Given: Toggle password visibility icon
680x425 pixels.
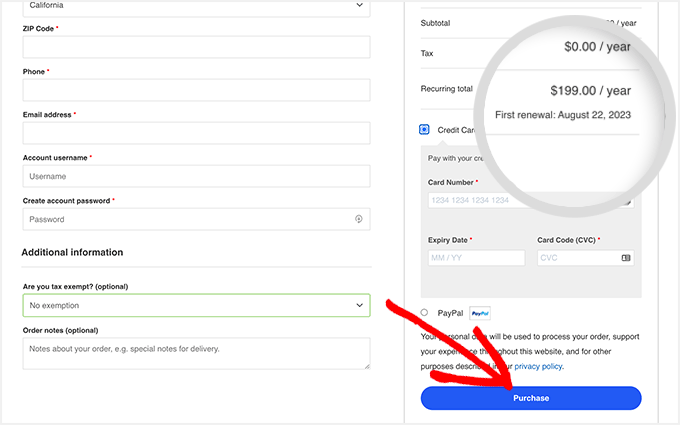Looking at the screenshot, I should click(x=359, y=219).
